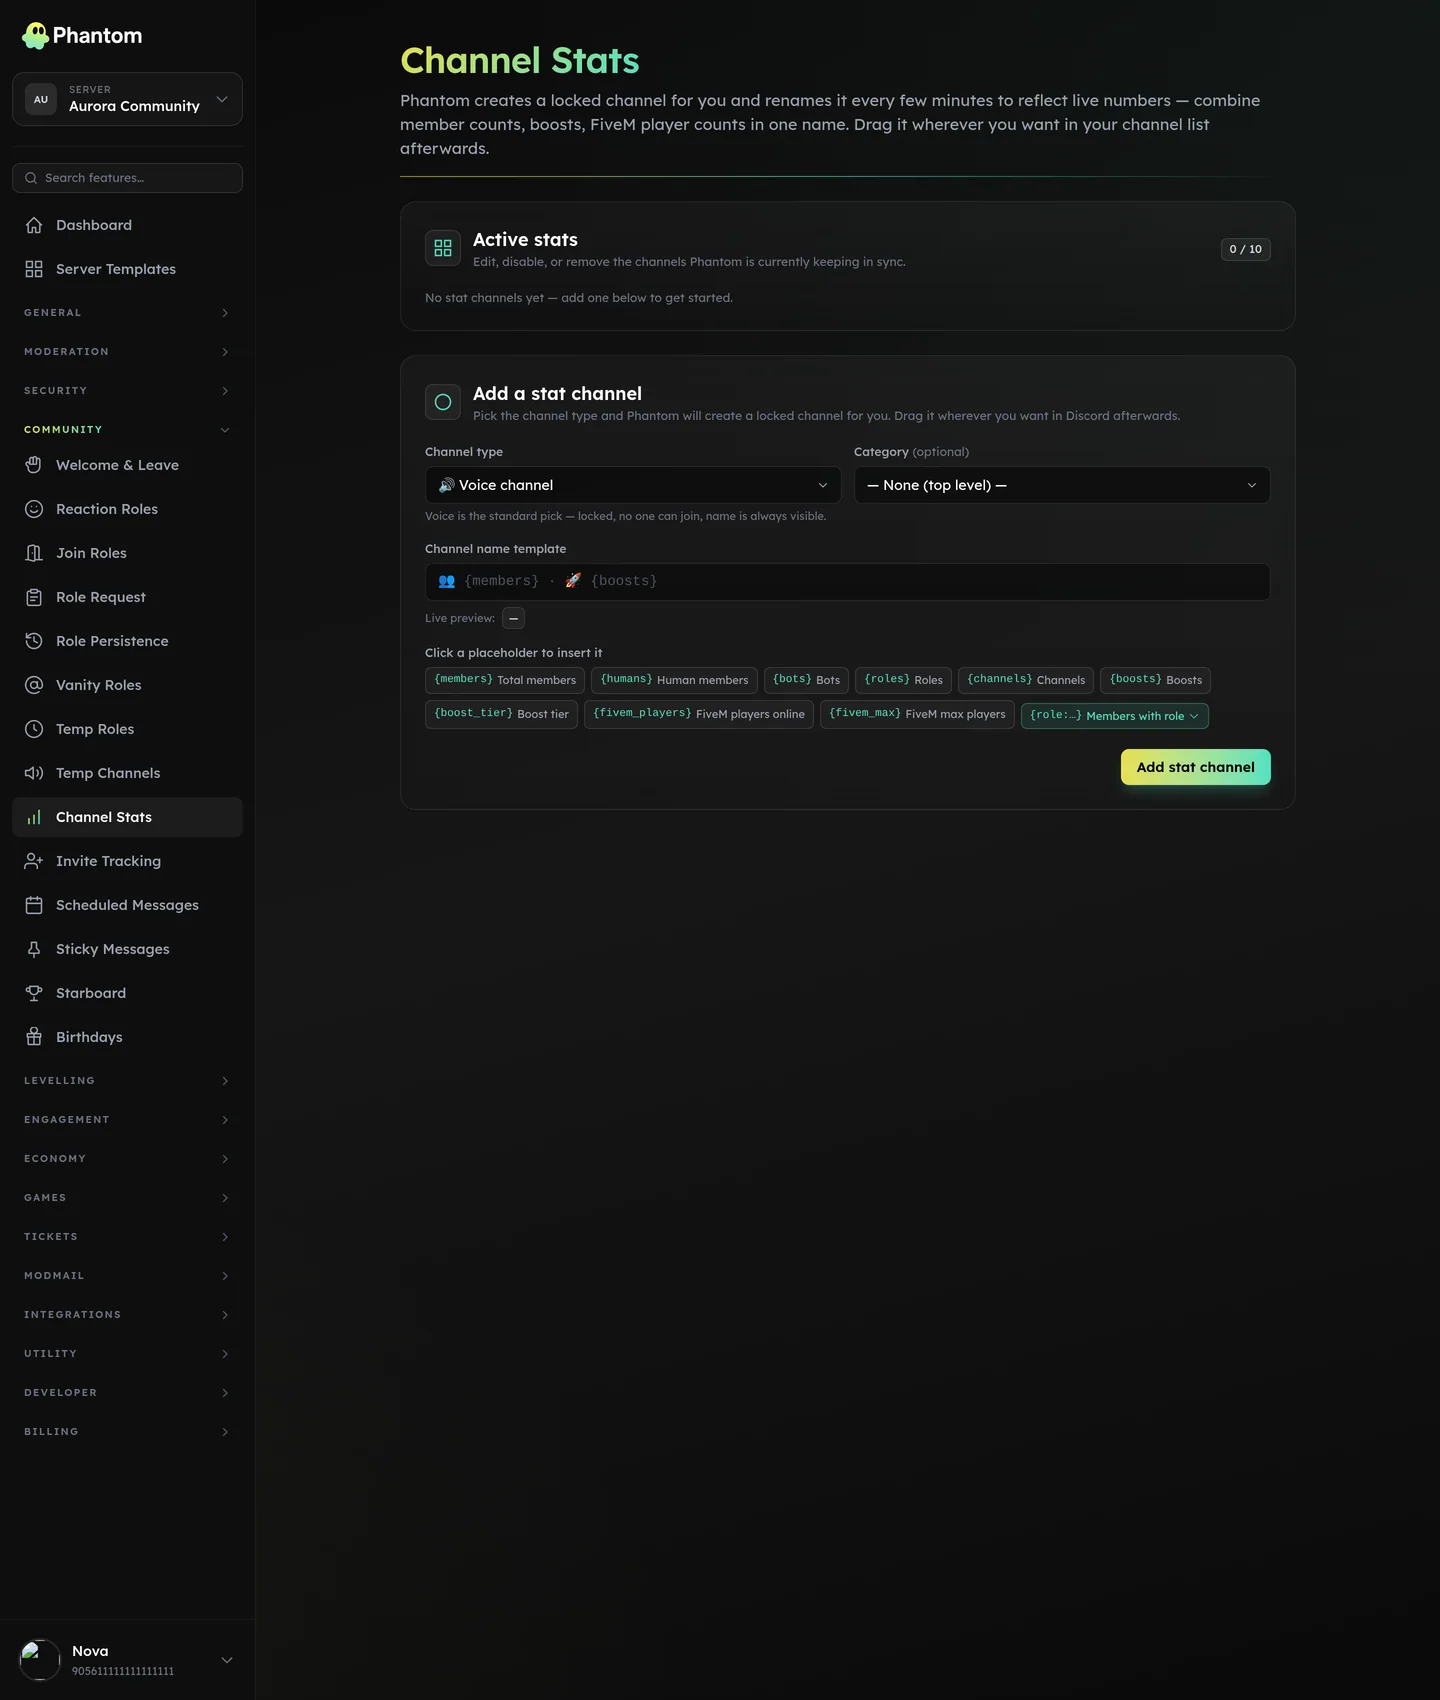Click the Temp Channels speaker icon
1440x1700 pixels.
pos(34,773)
